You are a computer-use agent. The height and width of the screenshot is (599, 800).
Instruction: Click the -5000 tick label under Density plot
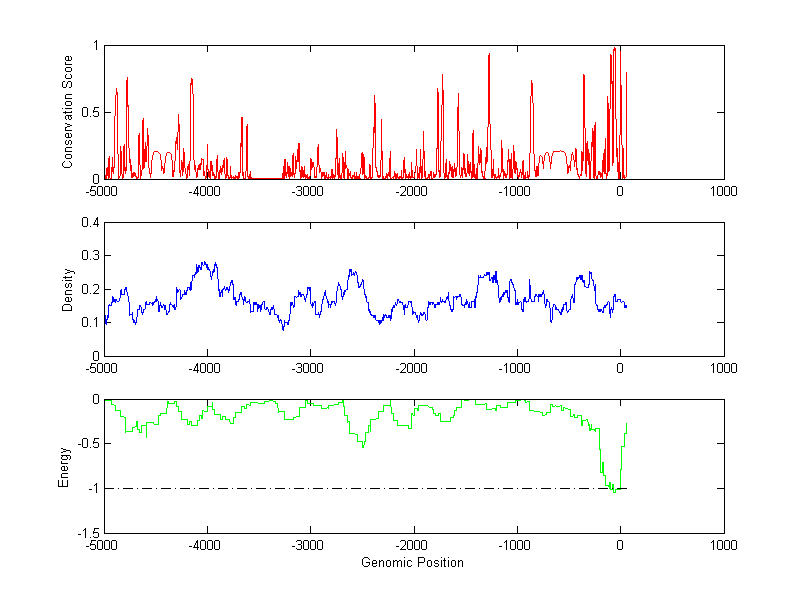tap(103, 369)
